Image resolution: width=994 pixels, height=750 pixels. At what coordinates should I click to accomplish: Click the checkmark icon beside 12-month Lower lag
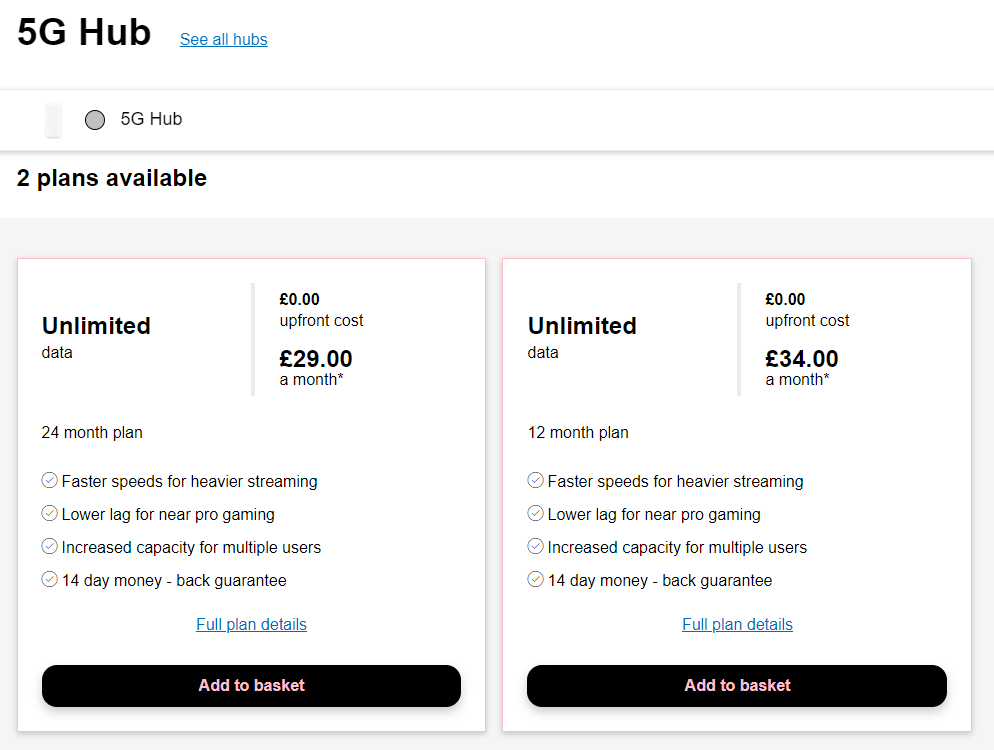click(x=536, y=514)
